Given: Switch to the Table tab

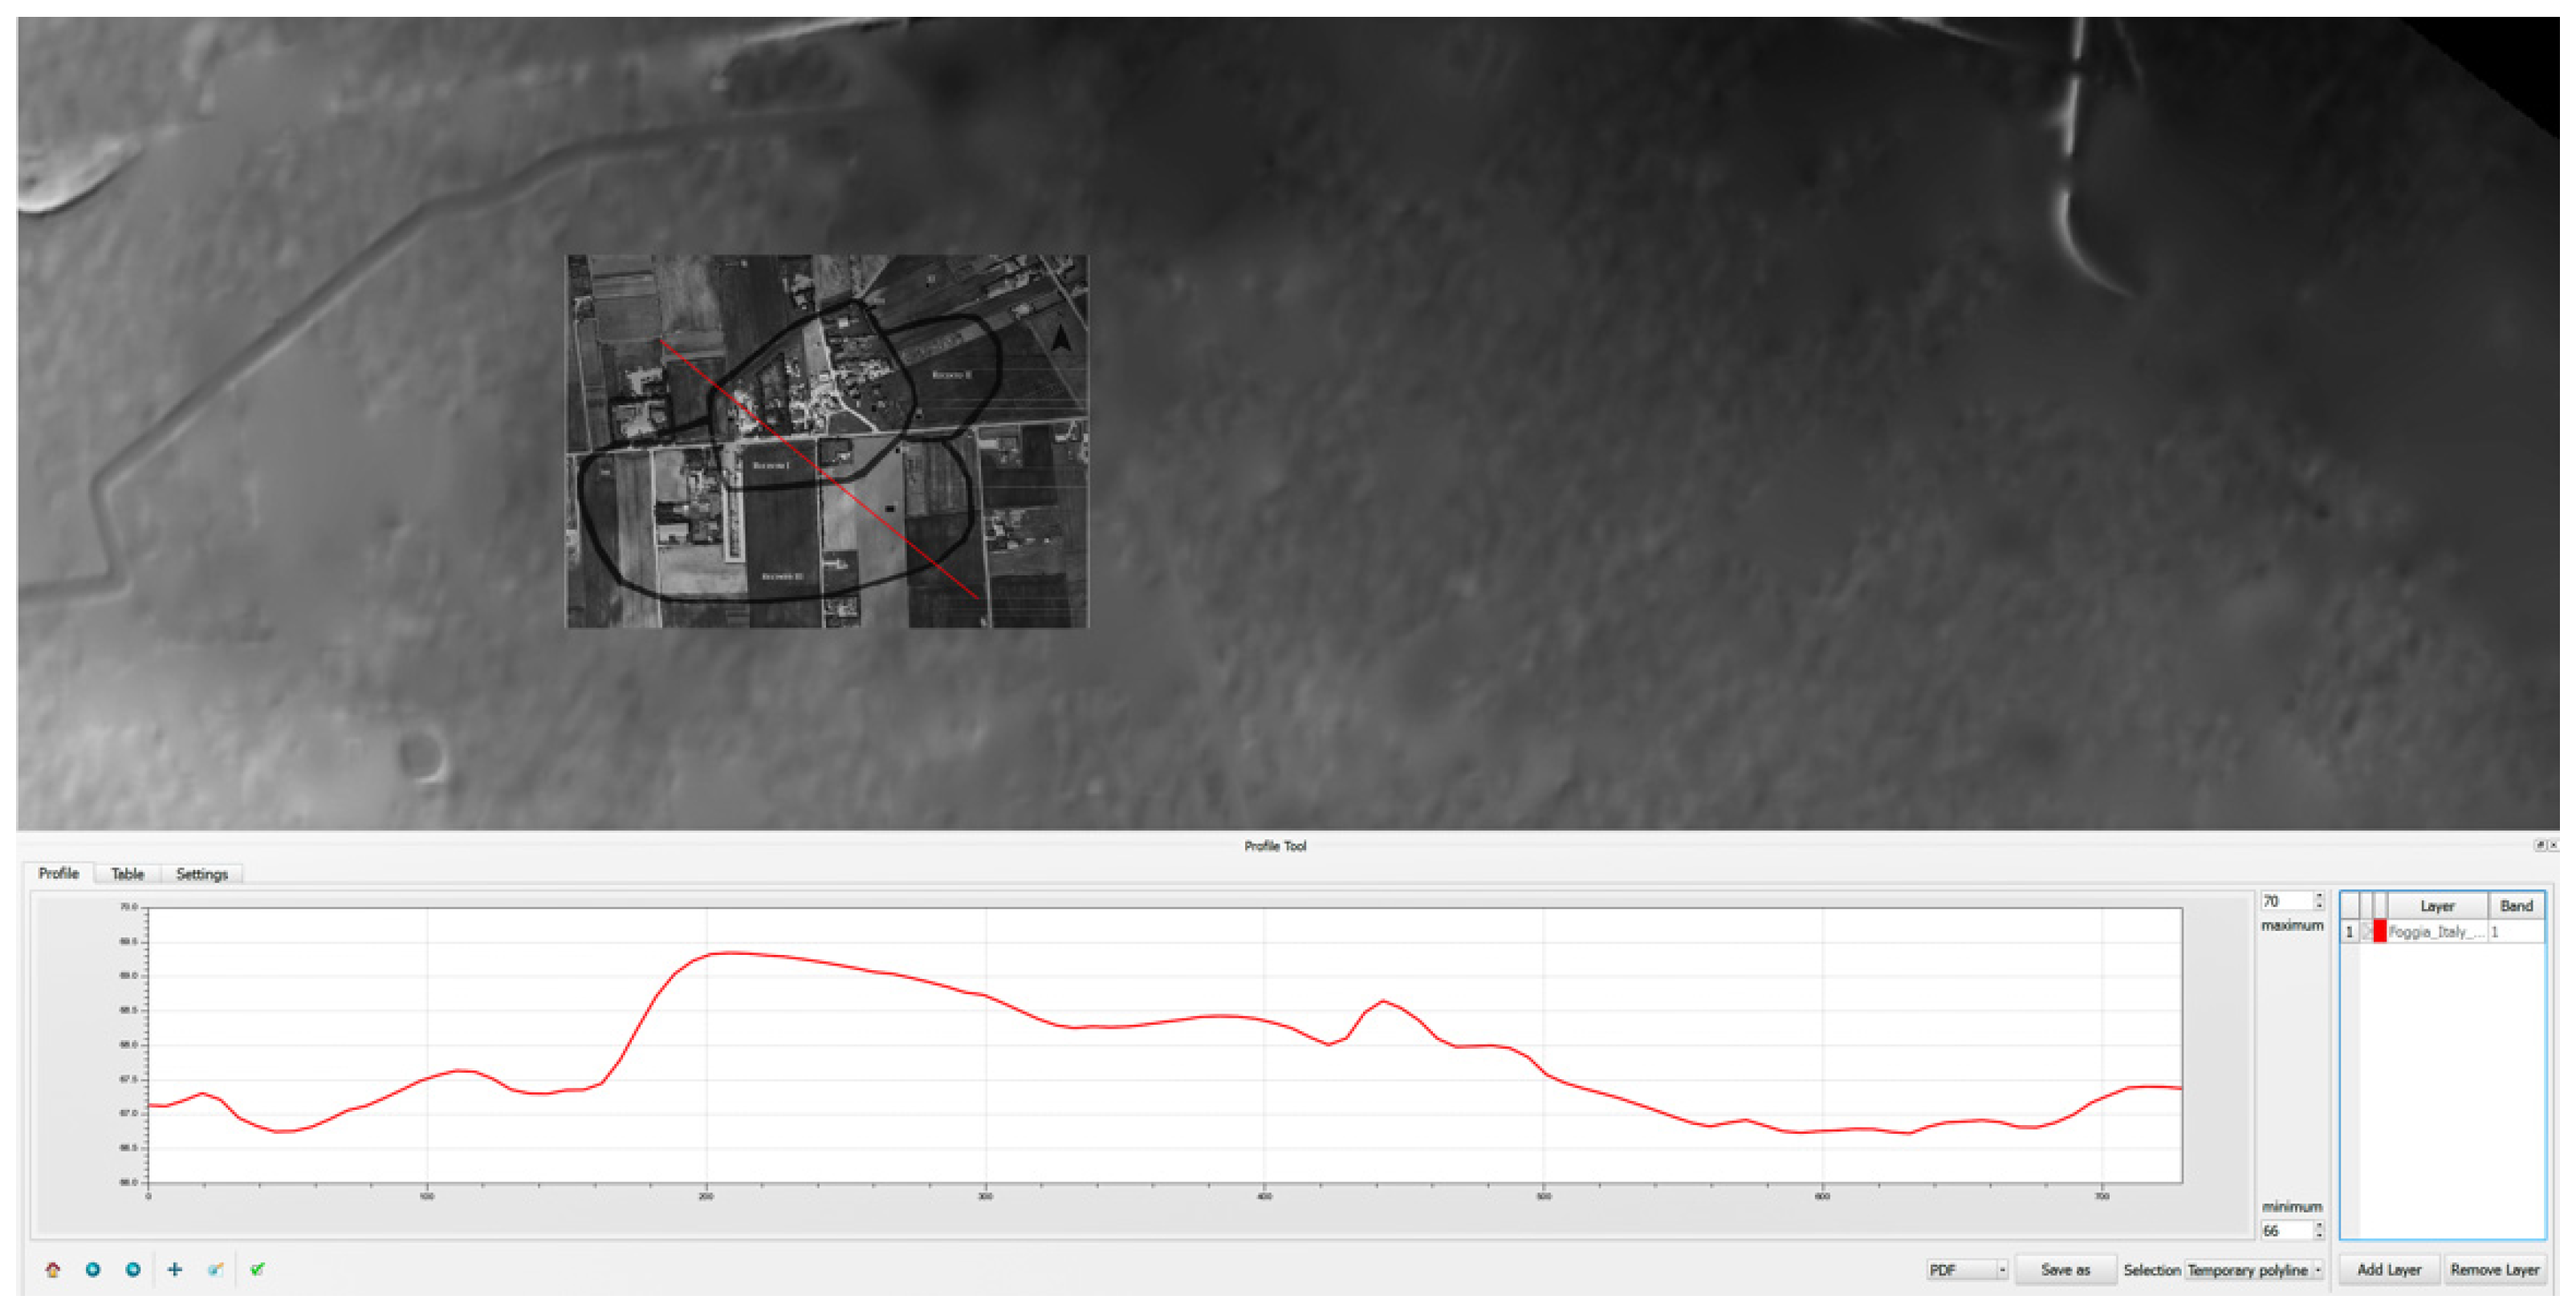Looking at the screenshot, I should (127, 873).
